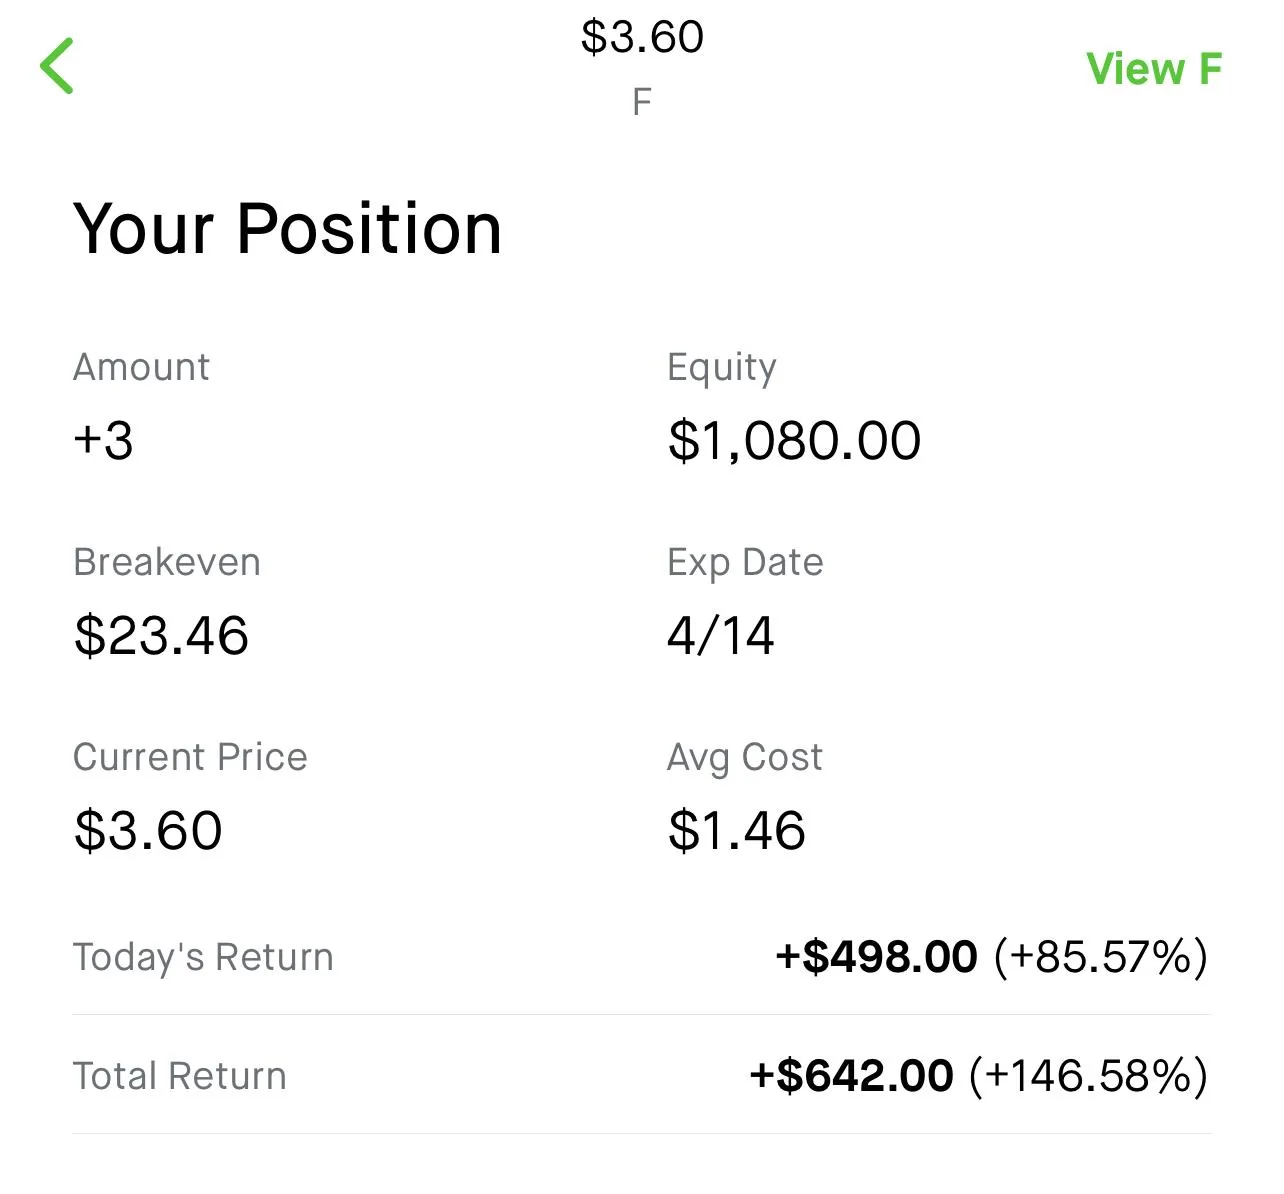Click the Current Price label

[x=190, y=757]
